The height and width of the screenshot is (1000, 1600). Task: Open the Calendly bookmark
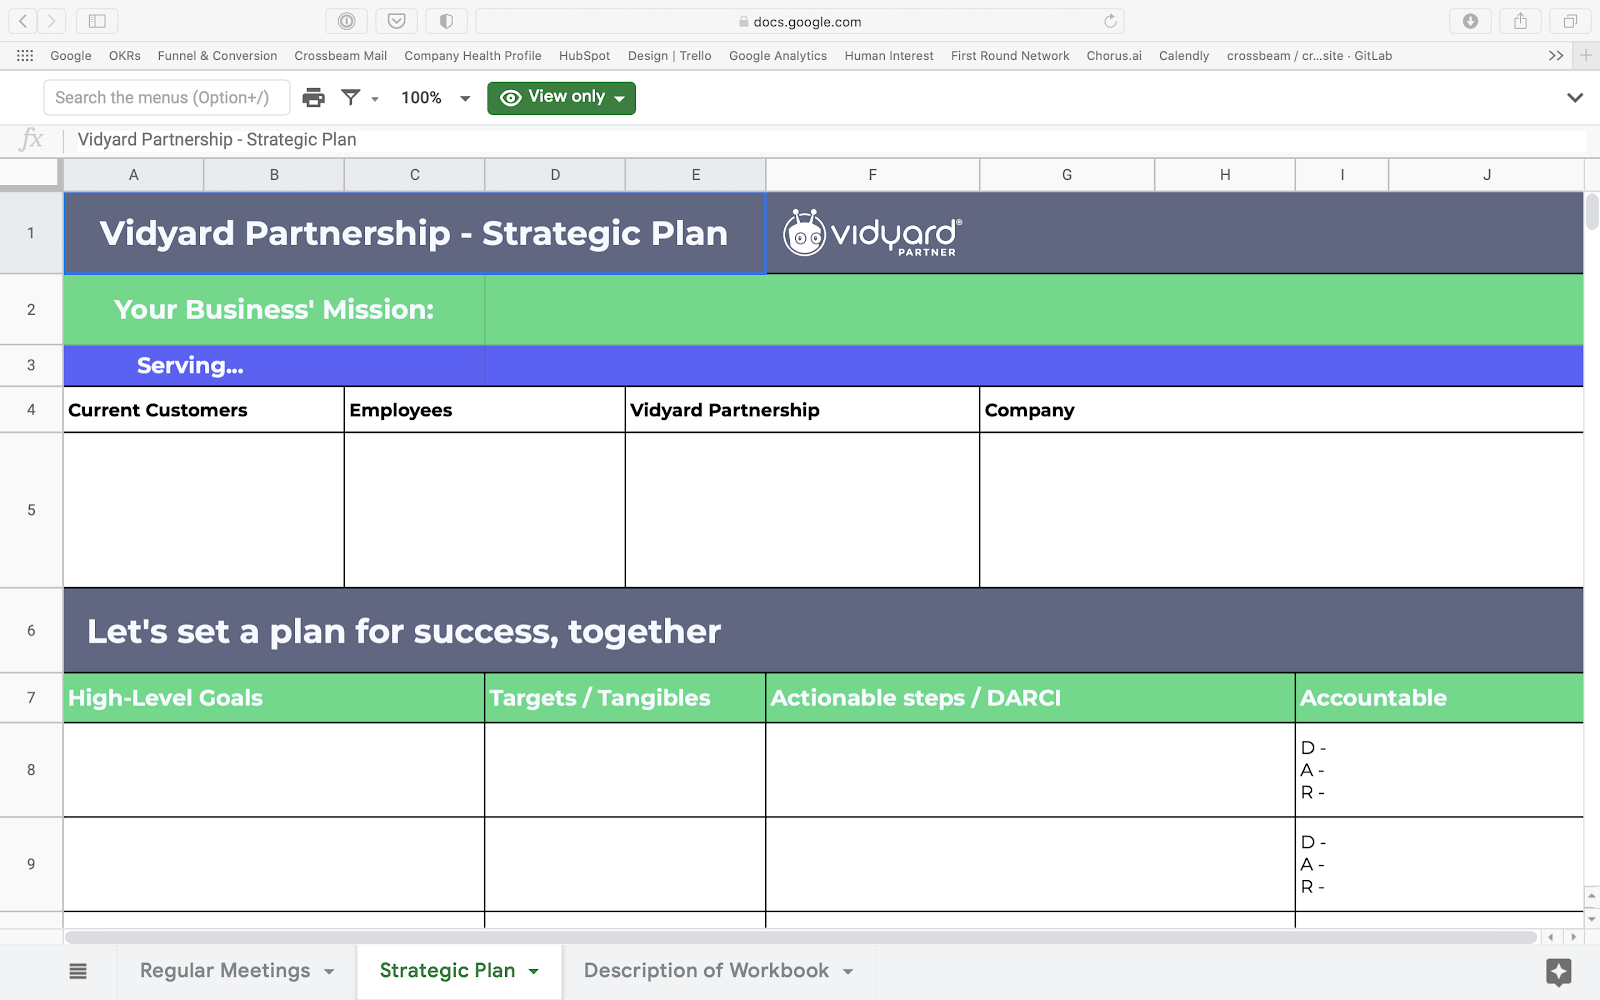[1184, 56]
